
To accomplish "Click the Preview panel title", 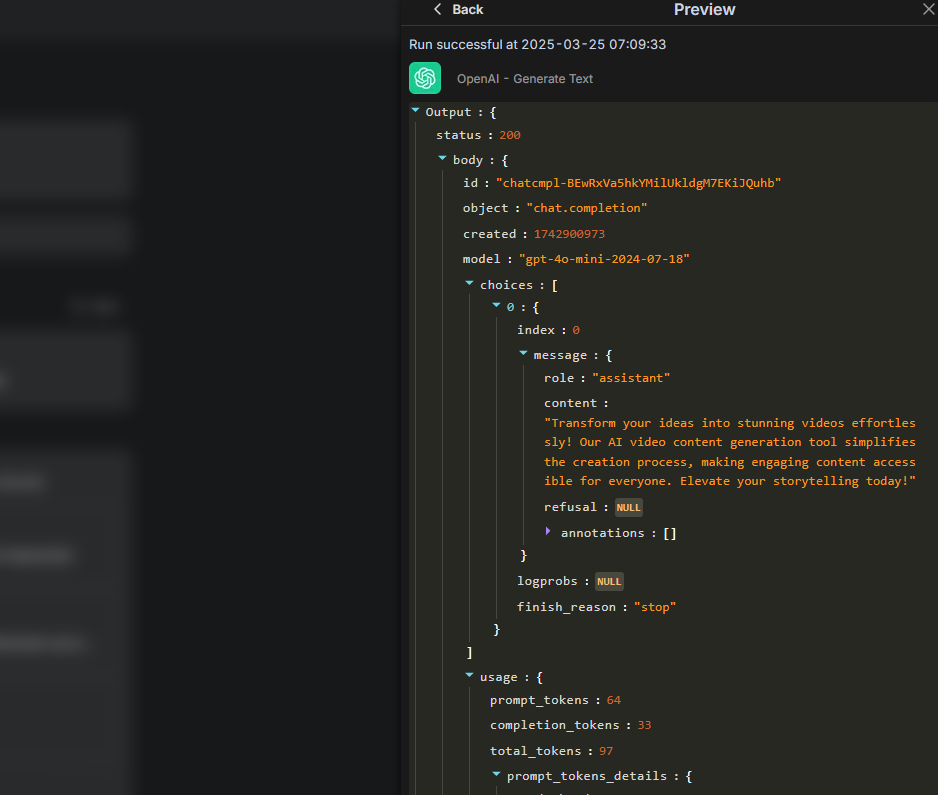I will 704,10.
